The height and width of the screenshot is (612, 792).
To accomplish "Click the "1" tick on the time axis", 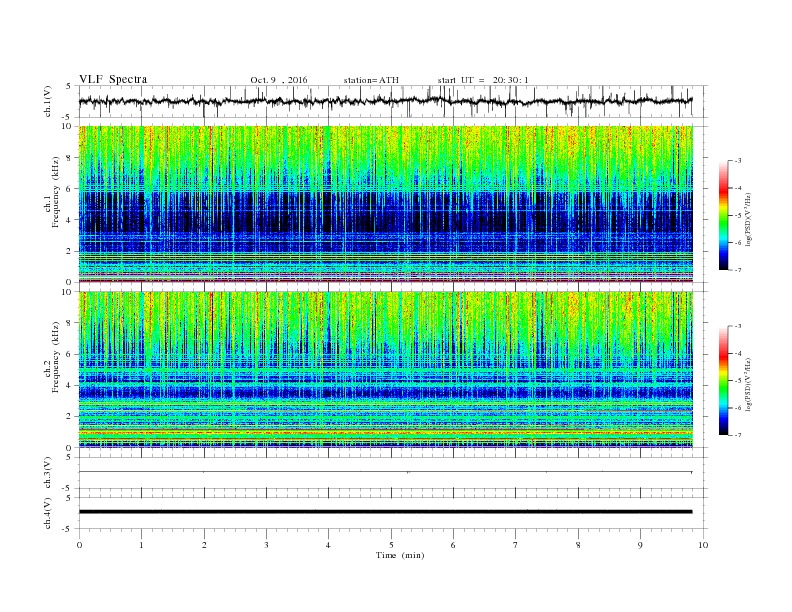I will [x=141, y=545].
